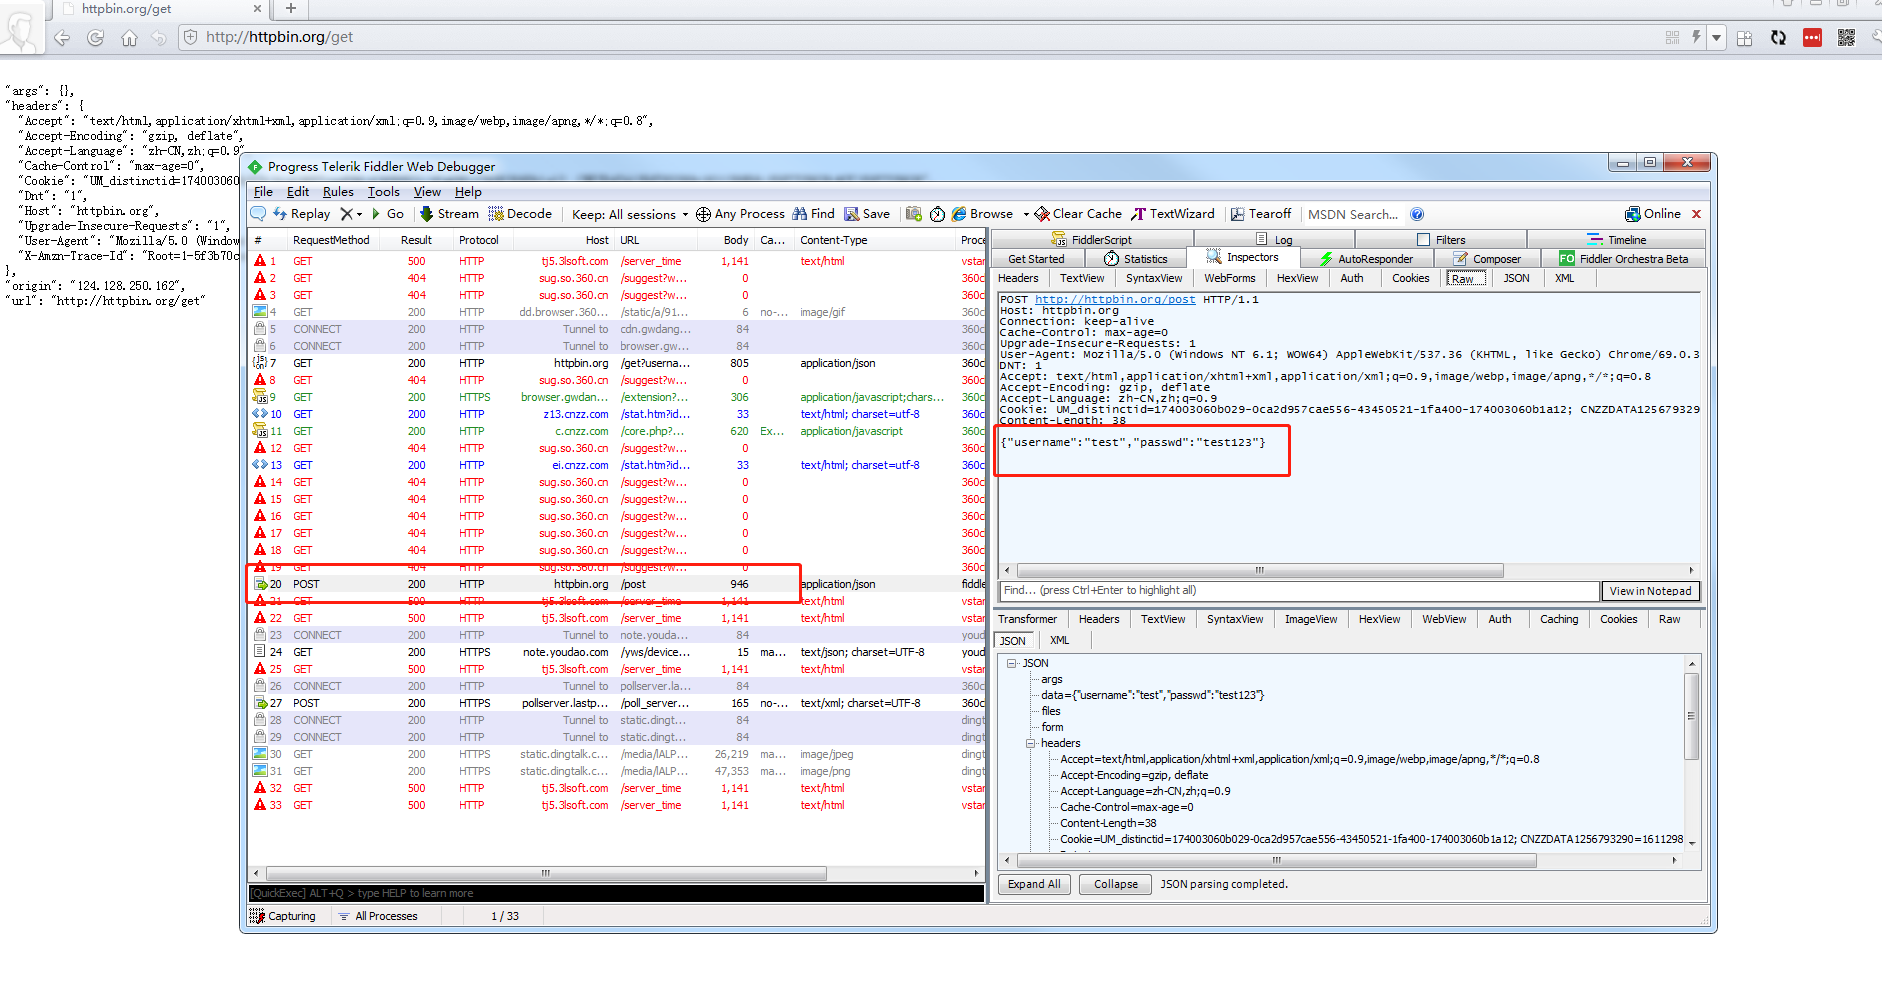The image size is (1882, 981).
Task: Open the TextWizard tool
Action: pyautogui.click(x=1173, y=214)
